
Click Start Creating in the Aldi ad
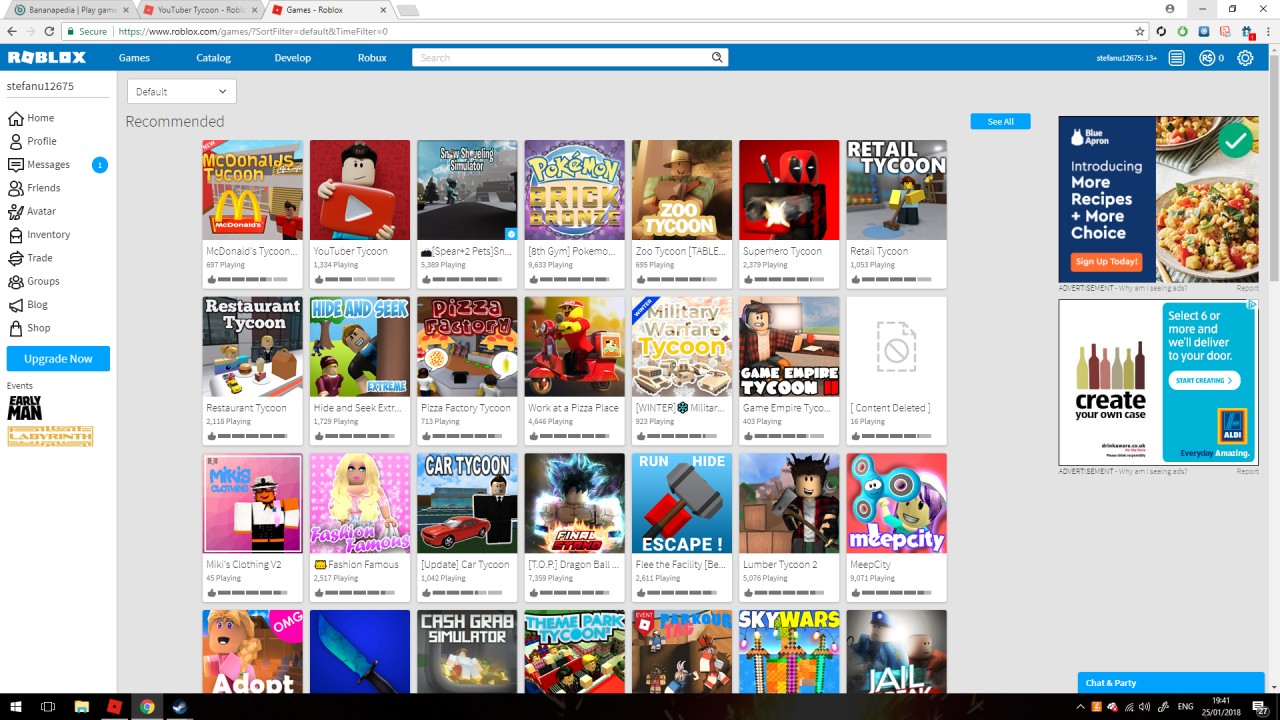(1204, 380)
